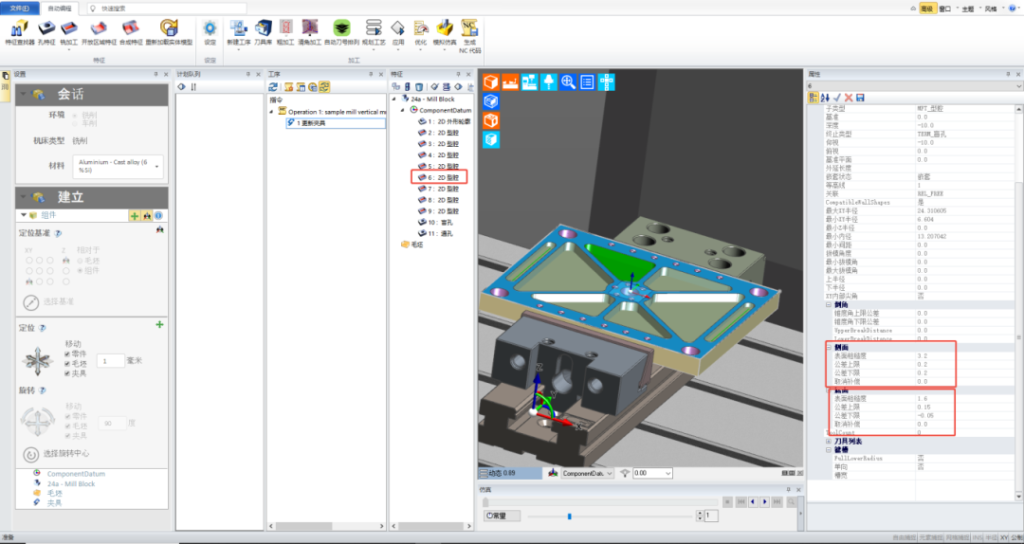Click 生成 NC 代码 icon
1024x544 pixels.
coord(469,33)
